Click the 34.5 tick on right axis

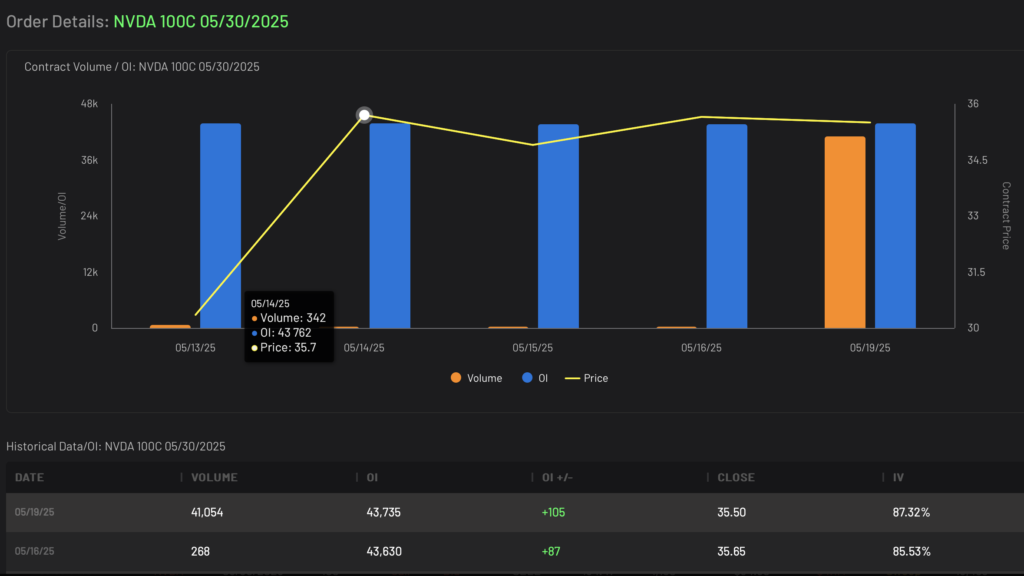coord(977,160)
